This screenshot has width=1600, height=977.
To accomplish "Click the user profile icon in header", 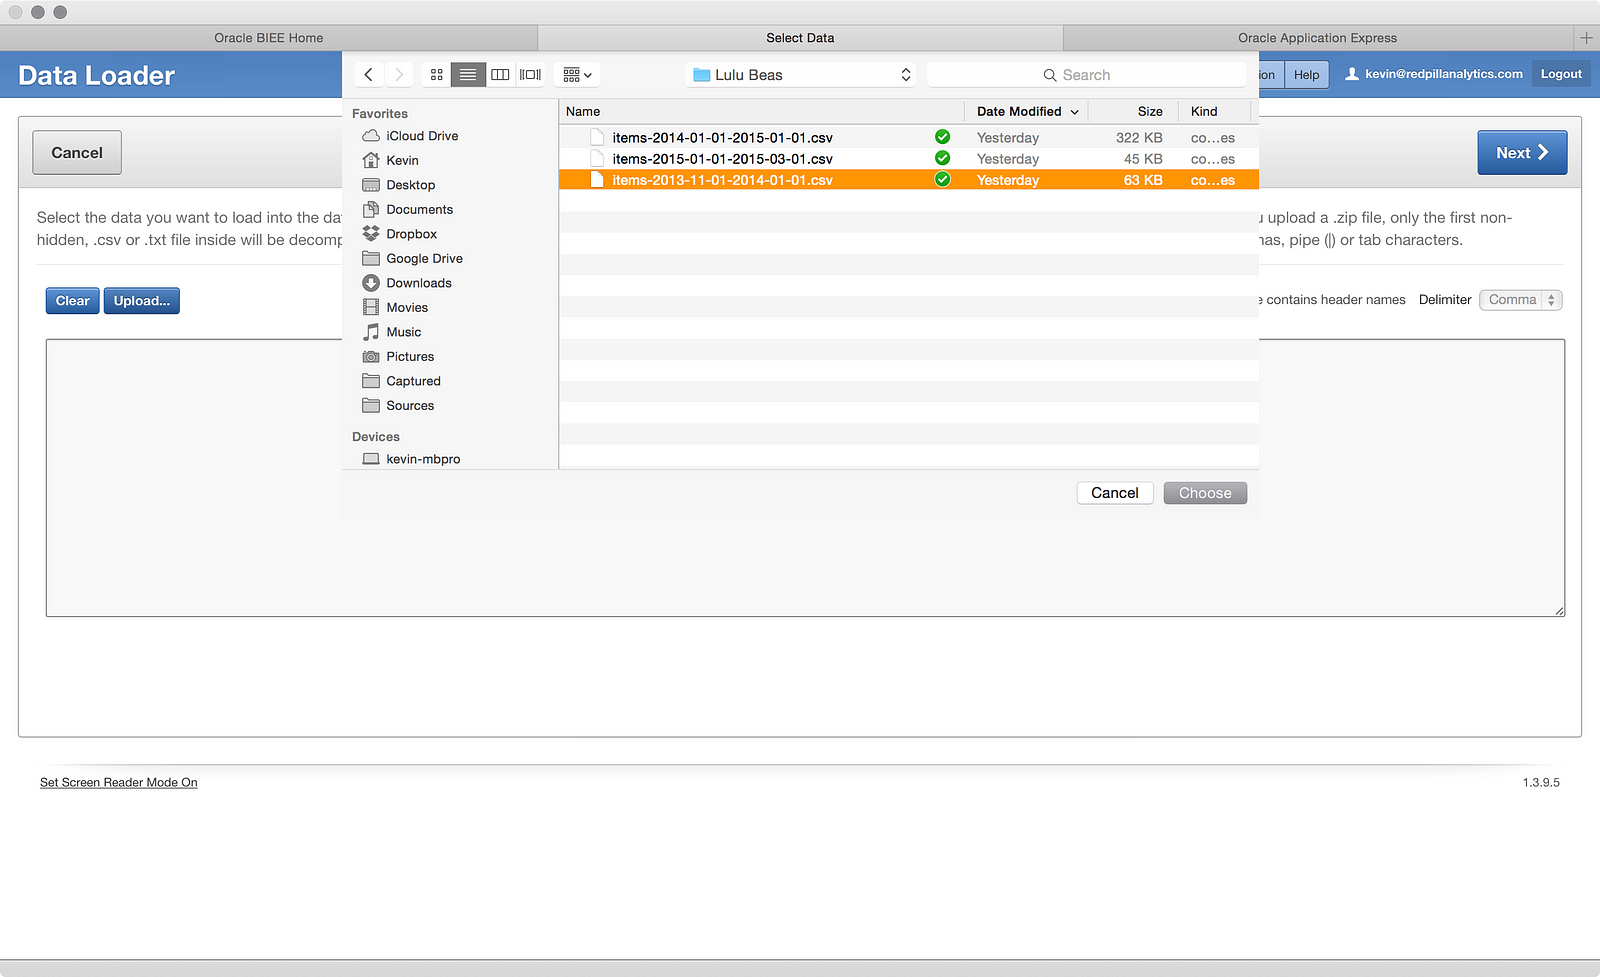I will [x=1352, y=74].
